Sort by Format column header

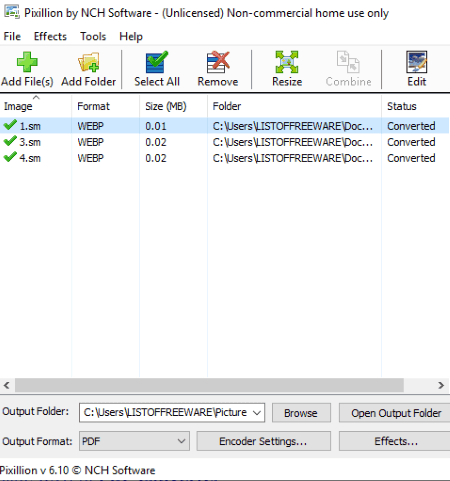[x=105, y=106]
